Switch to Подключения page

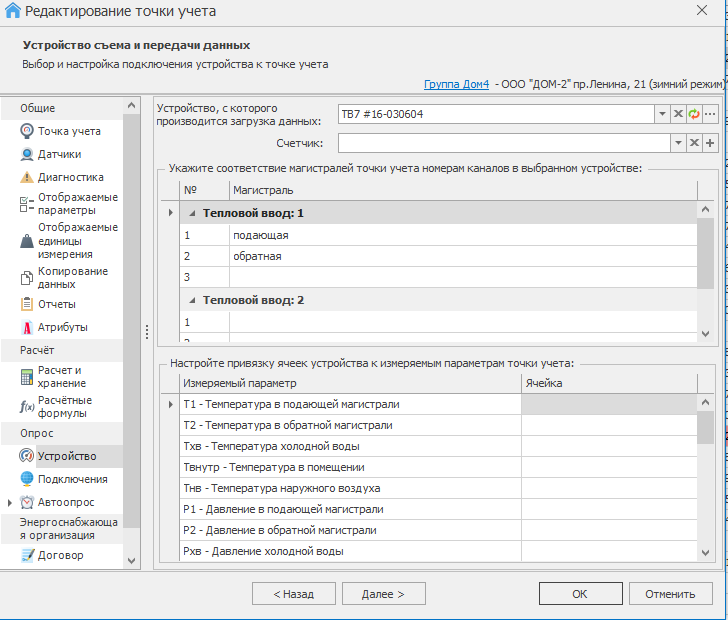coord(72,479)
